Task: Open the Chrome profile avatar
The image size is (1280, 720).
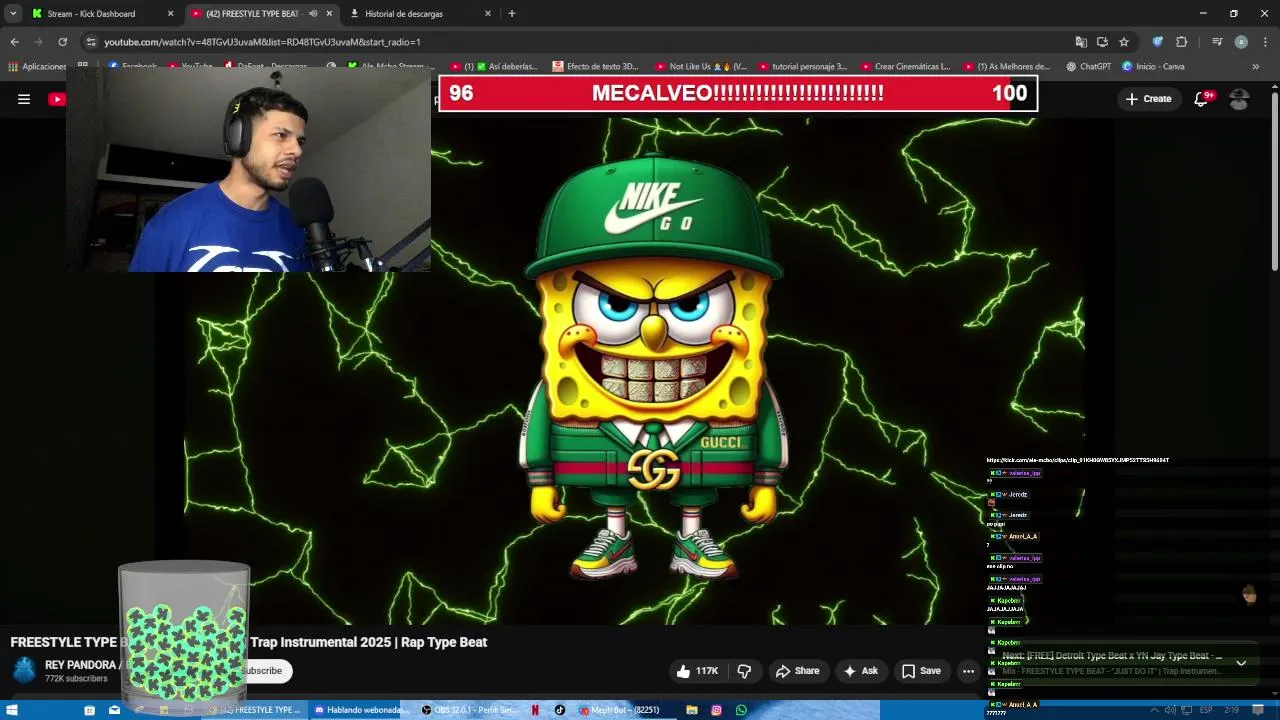Action: coord(1241,42)
